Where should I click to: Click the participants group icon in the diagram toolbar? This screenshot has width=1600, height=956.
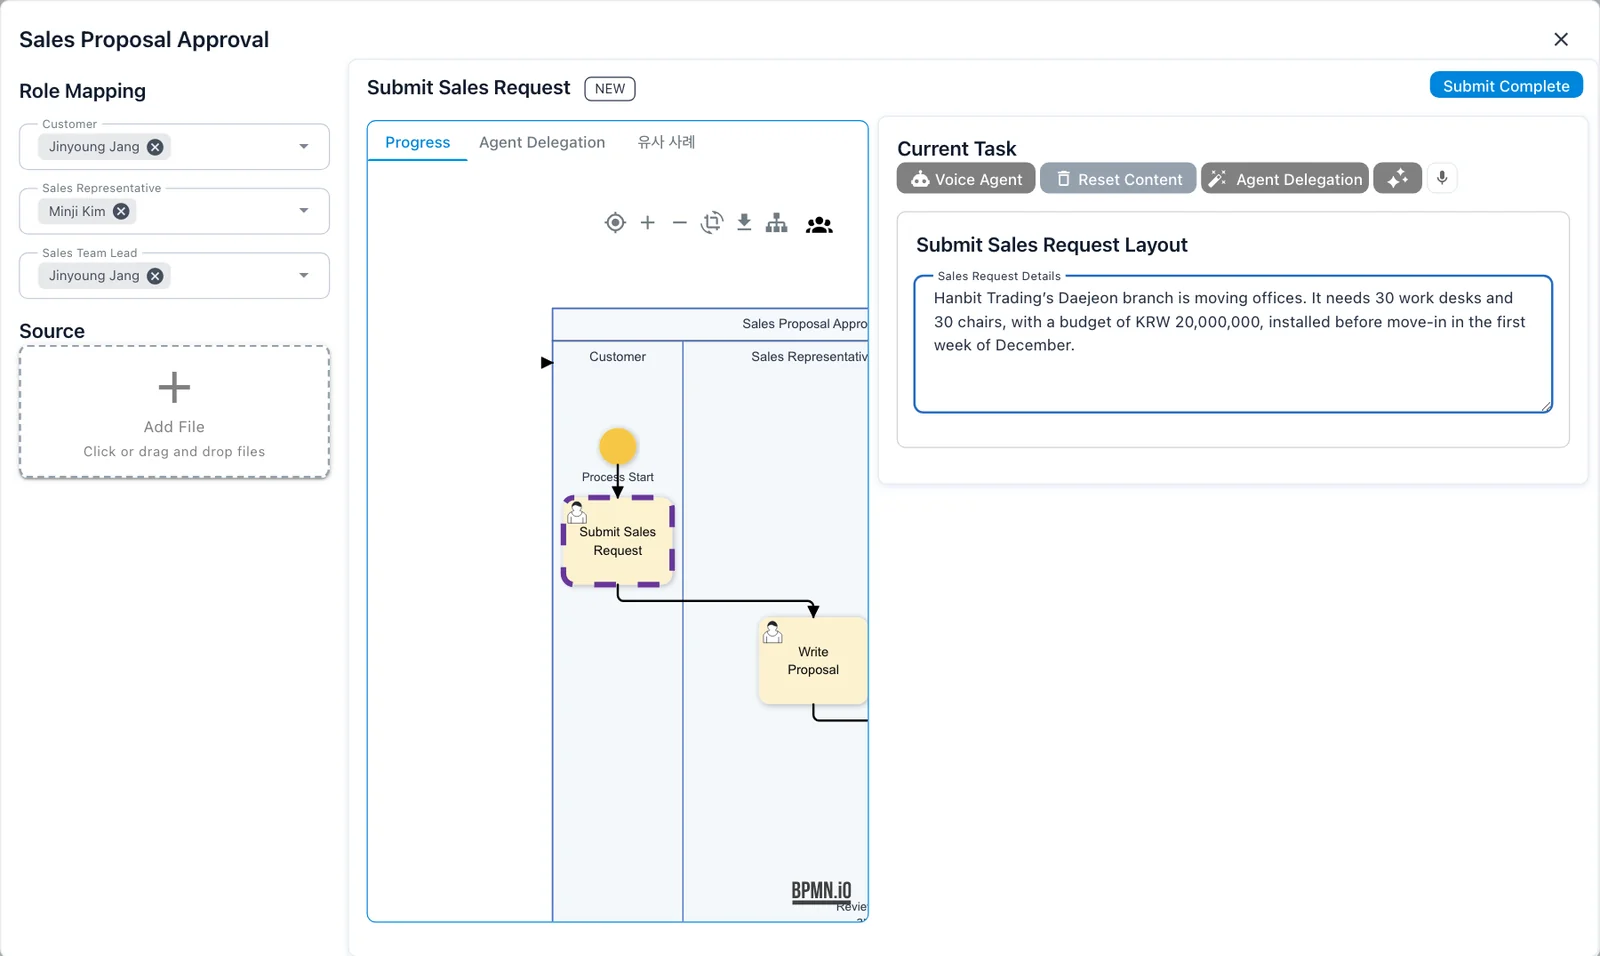[x=819, y=225]
